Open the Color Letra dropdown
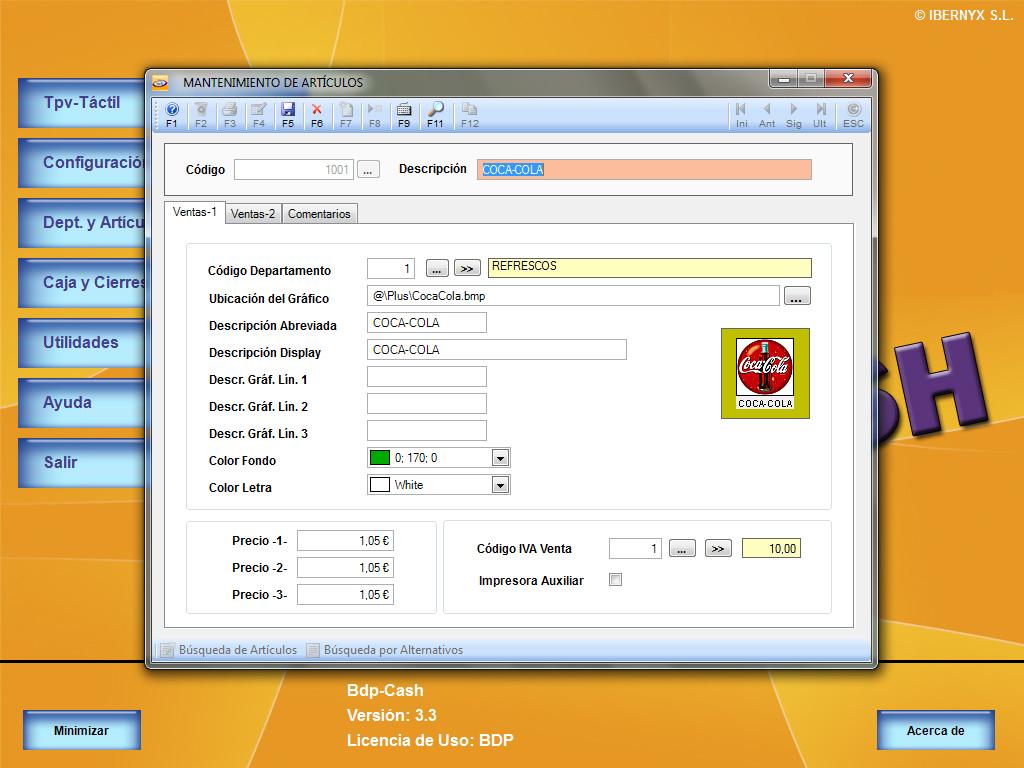The image size is (1024, 768). [x=500, y=485]
